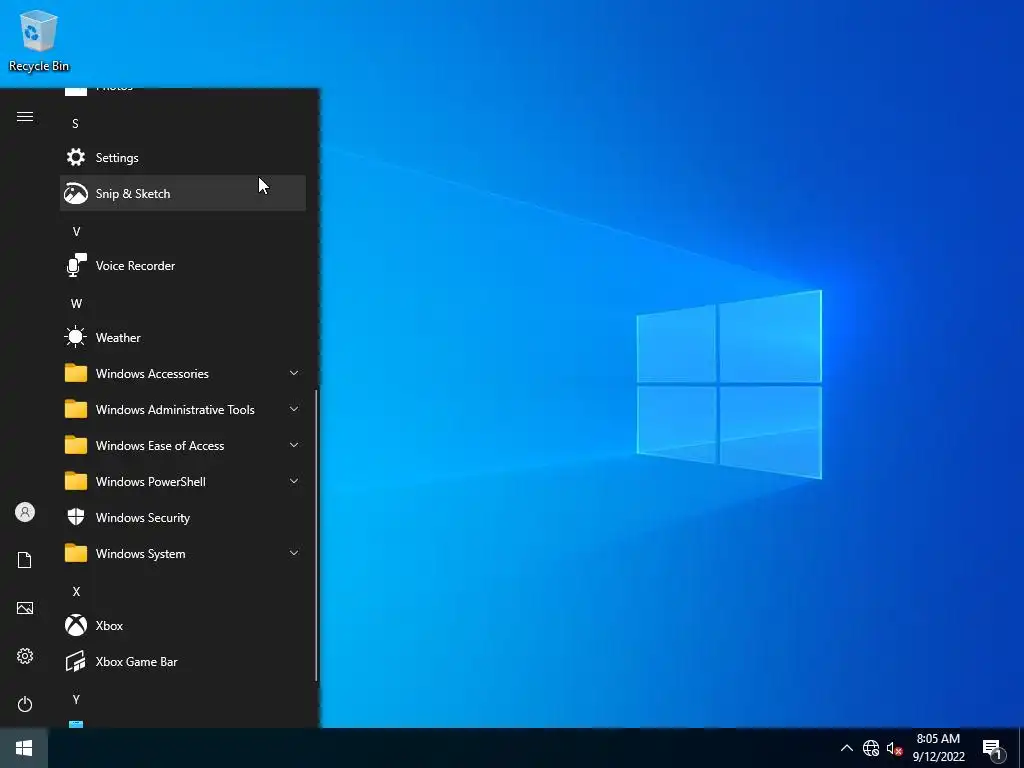The width and height of the screenshot is (1024, 768).
Task: Click the Start menu app list scrollbar
Action: pyautogui.click(x=316, y=536)
